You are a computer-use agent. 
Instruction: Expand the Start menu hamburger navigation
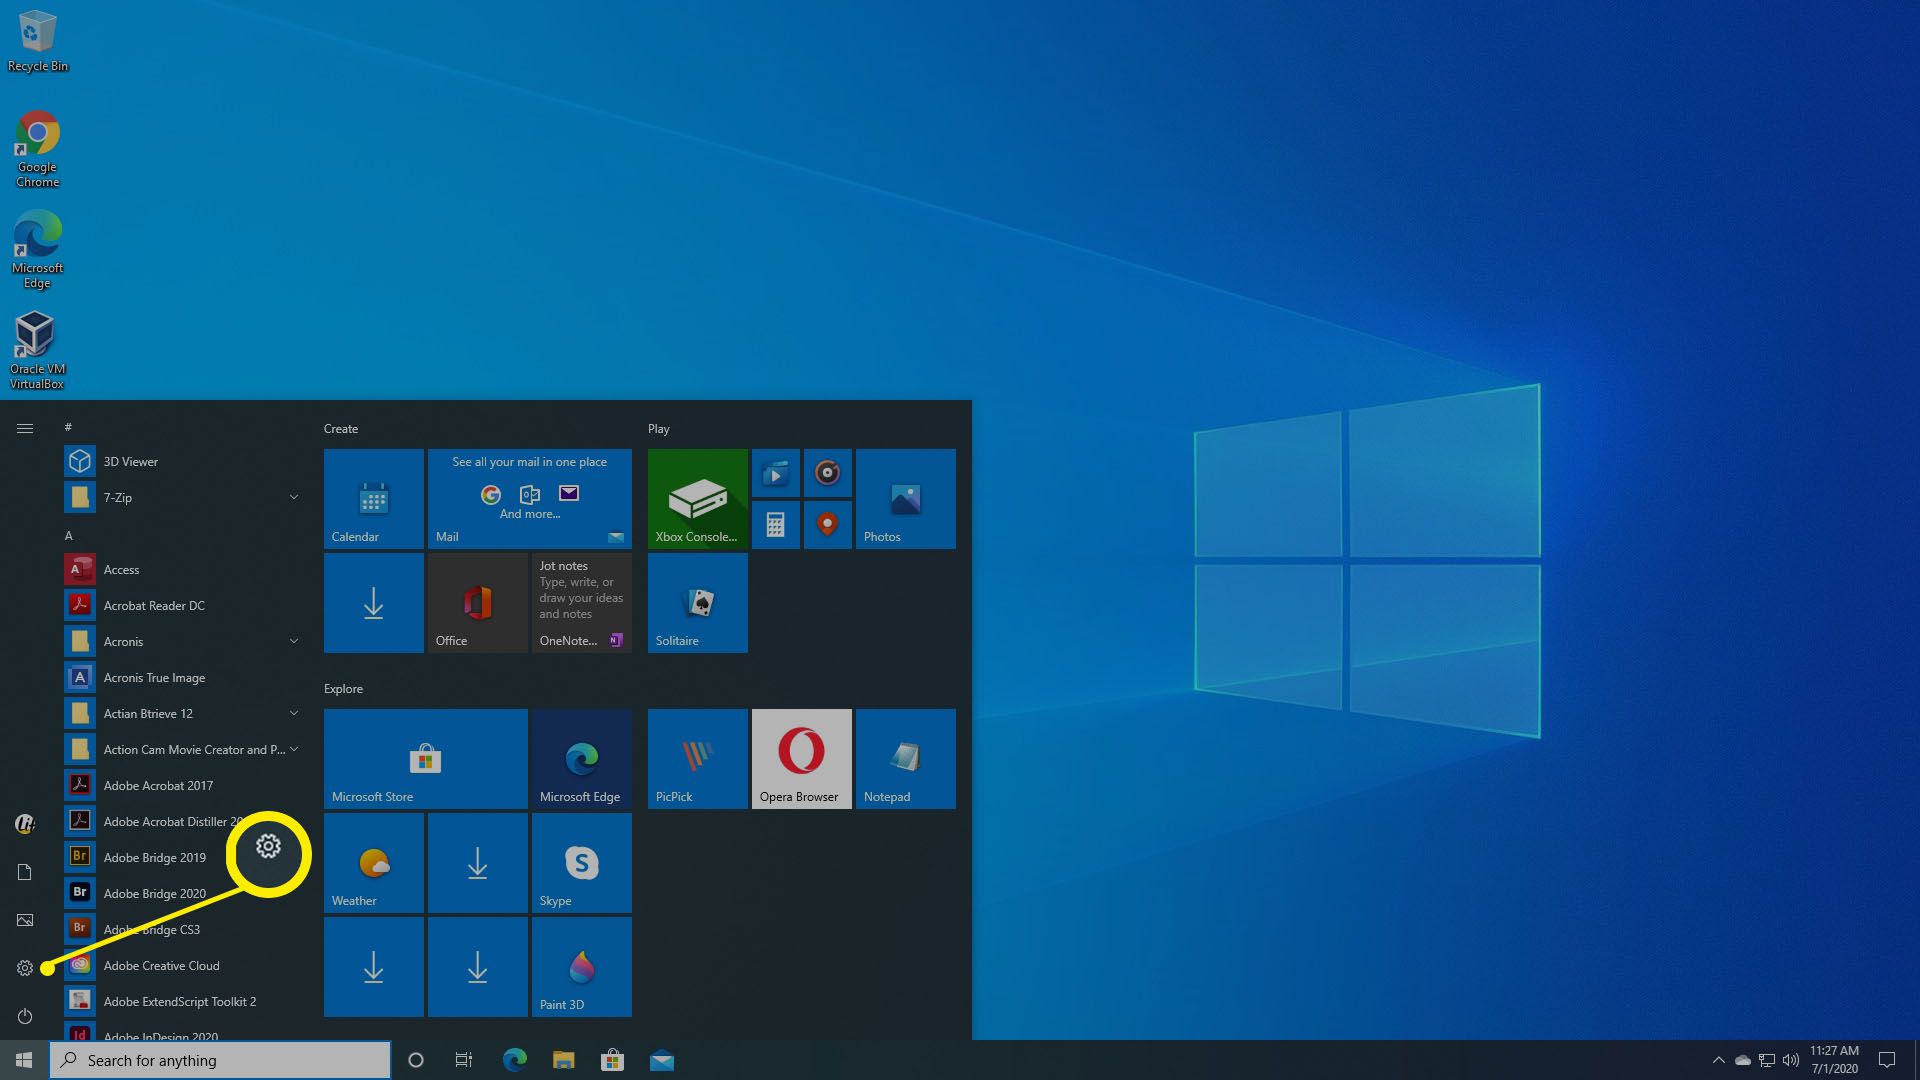pos(25,428)
